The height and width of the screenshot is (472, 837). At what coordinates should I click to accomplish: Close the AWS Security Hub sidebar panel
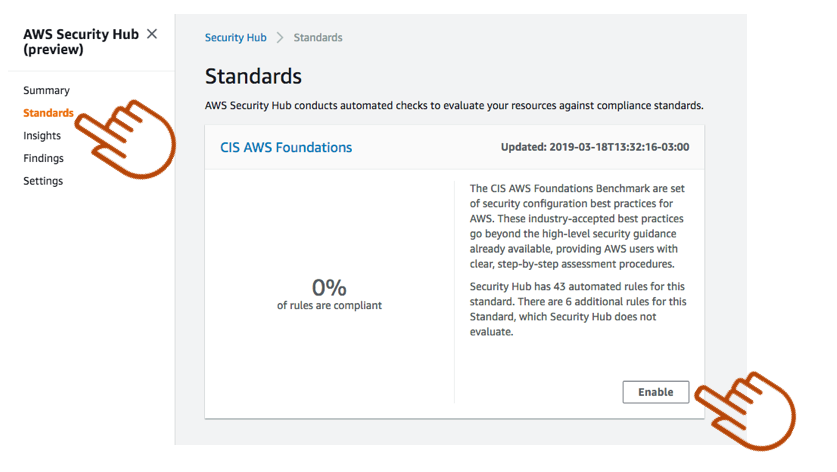click(x=152, y=34)
